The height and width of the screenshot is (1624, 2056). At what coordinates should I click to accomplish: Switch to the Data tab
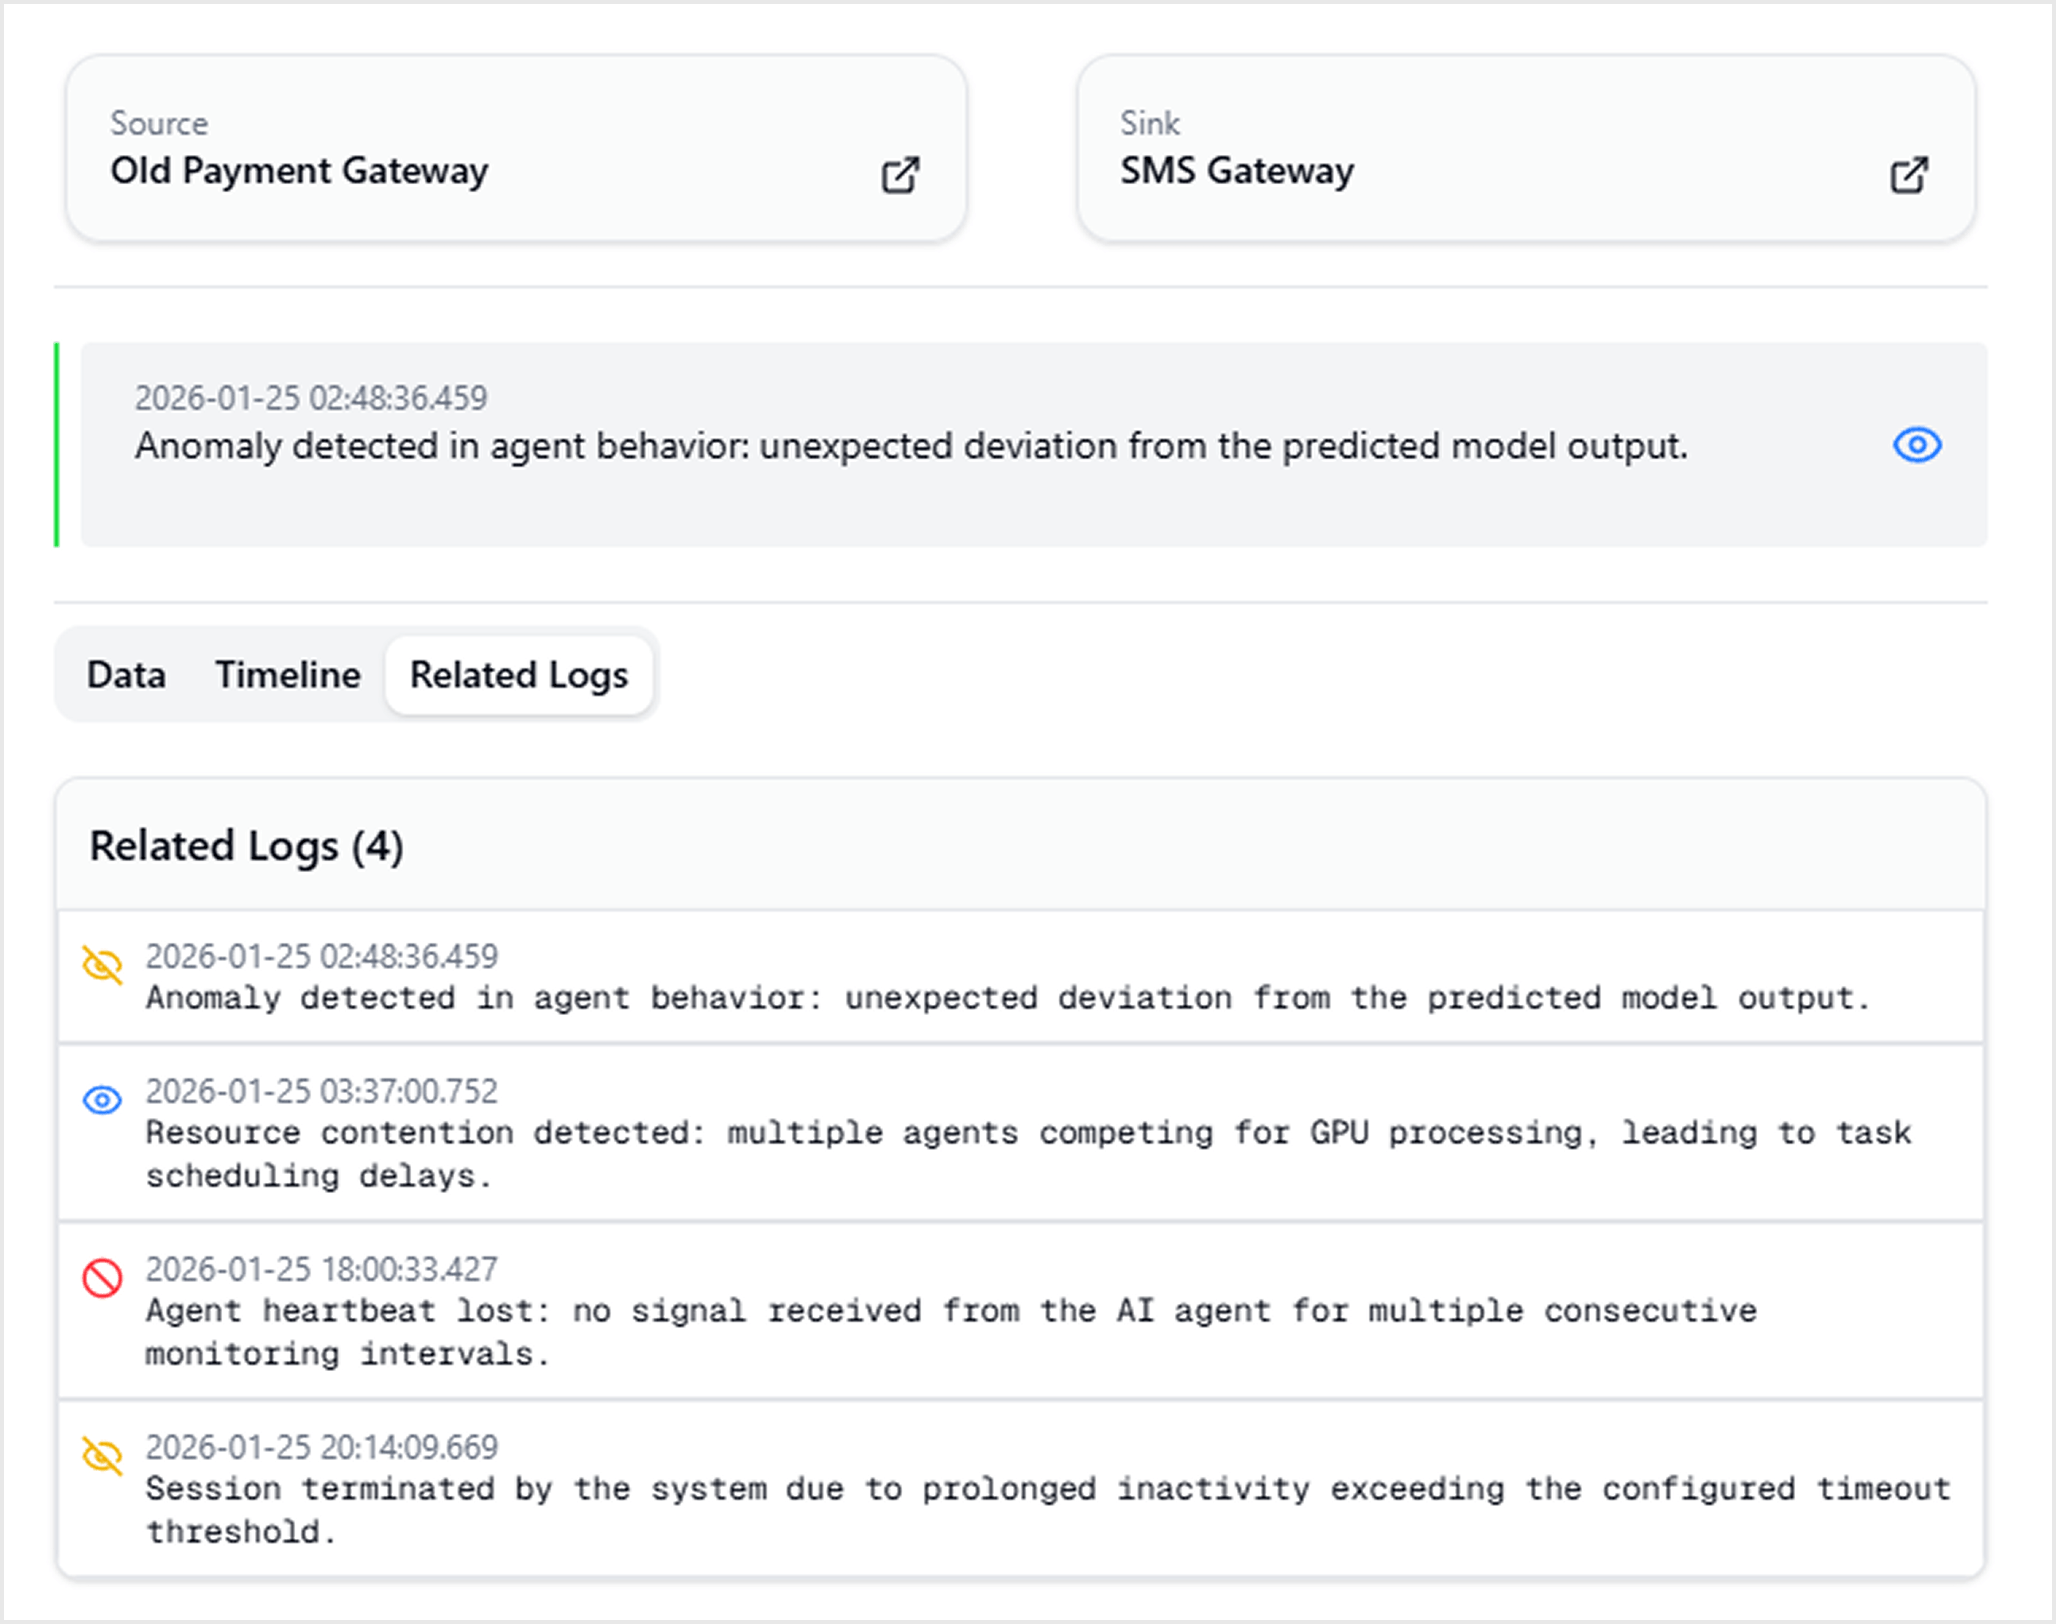(126, 675)
